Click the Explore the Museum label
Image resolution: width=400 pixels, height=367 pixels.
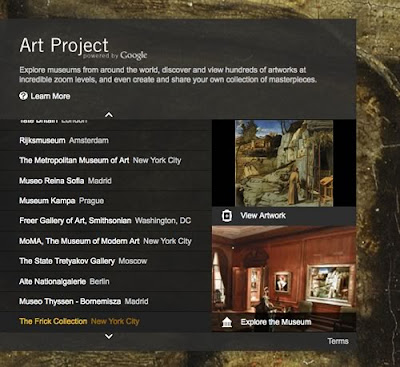[276, 322]
